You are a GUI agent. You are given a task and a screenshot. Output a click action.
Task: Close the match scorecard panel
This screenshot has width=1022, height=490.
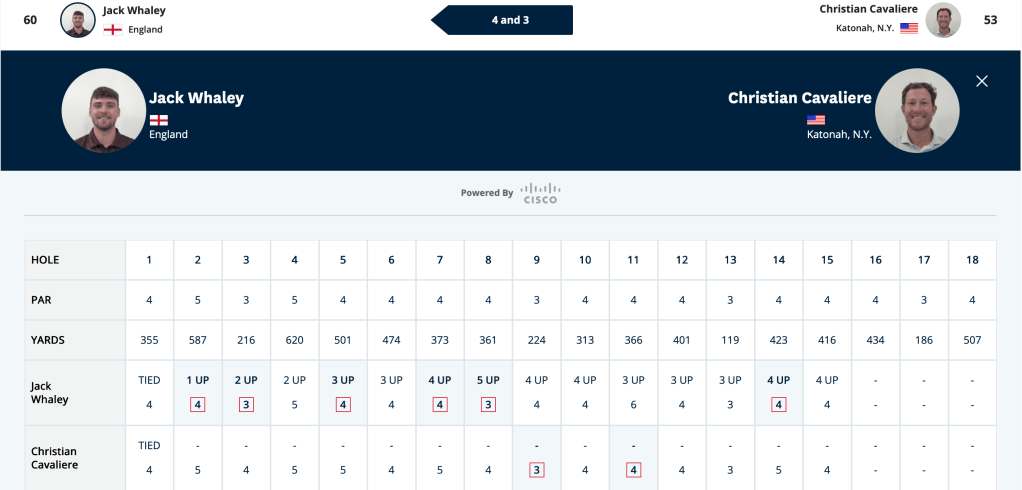pyautogui.click(x=982, y=81)
